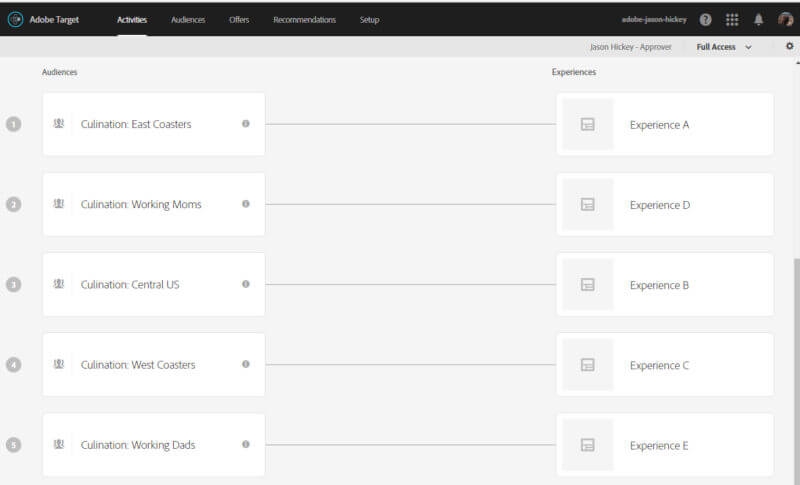Click the Experience A label
800x485 pixels.
pyautogui.click(x=659, y=124)
